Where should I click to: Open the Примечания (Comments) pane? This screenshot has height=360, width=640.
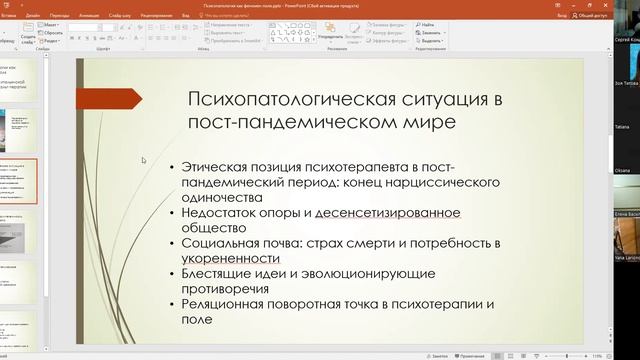click(469, 356)
